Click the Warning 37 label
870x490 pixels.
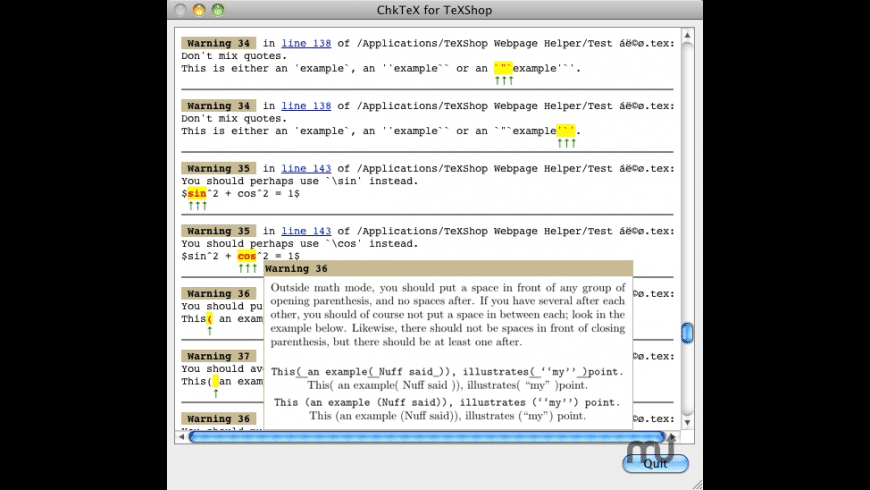pyautogui.click(x=219, y=356)
